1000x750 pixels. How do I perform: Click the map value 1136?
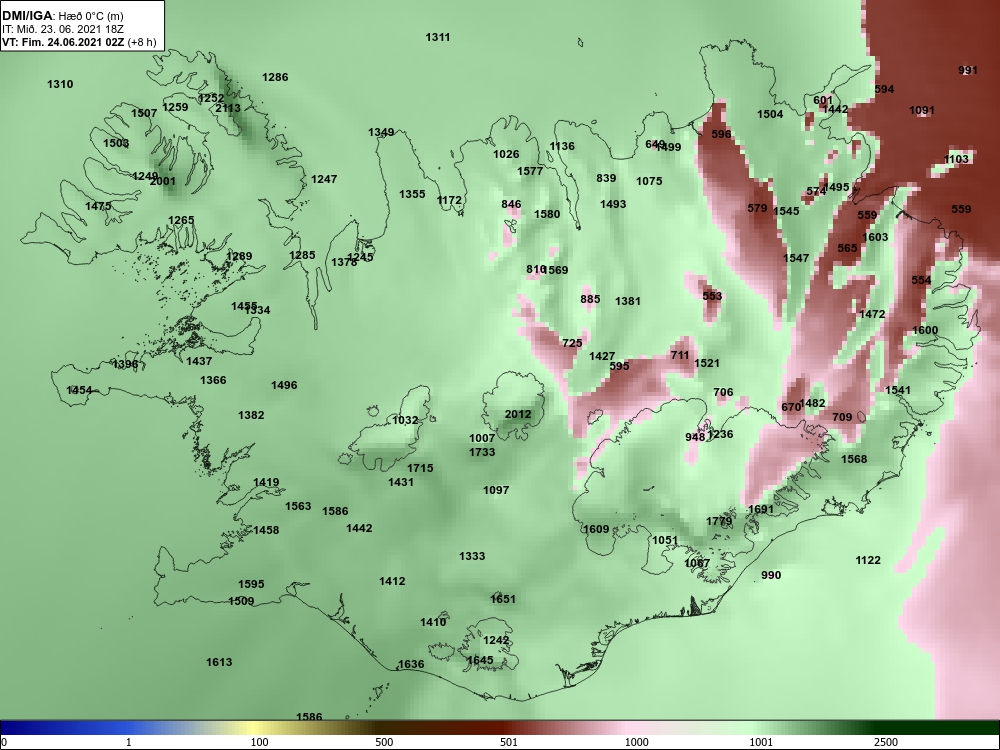(562, 146)
